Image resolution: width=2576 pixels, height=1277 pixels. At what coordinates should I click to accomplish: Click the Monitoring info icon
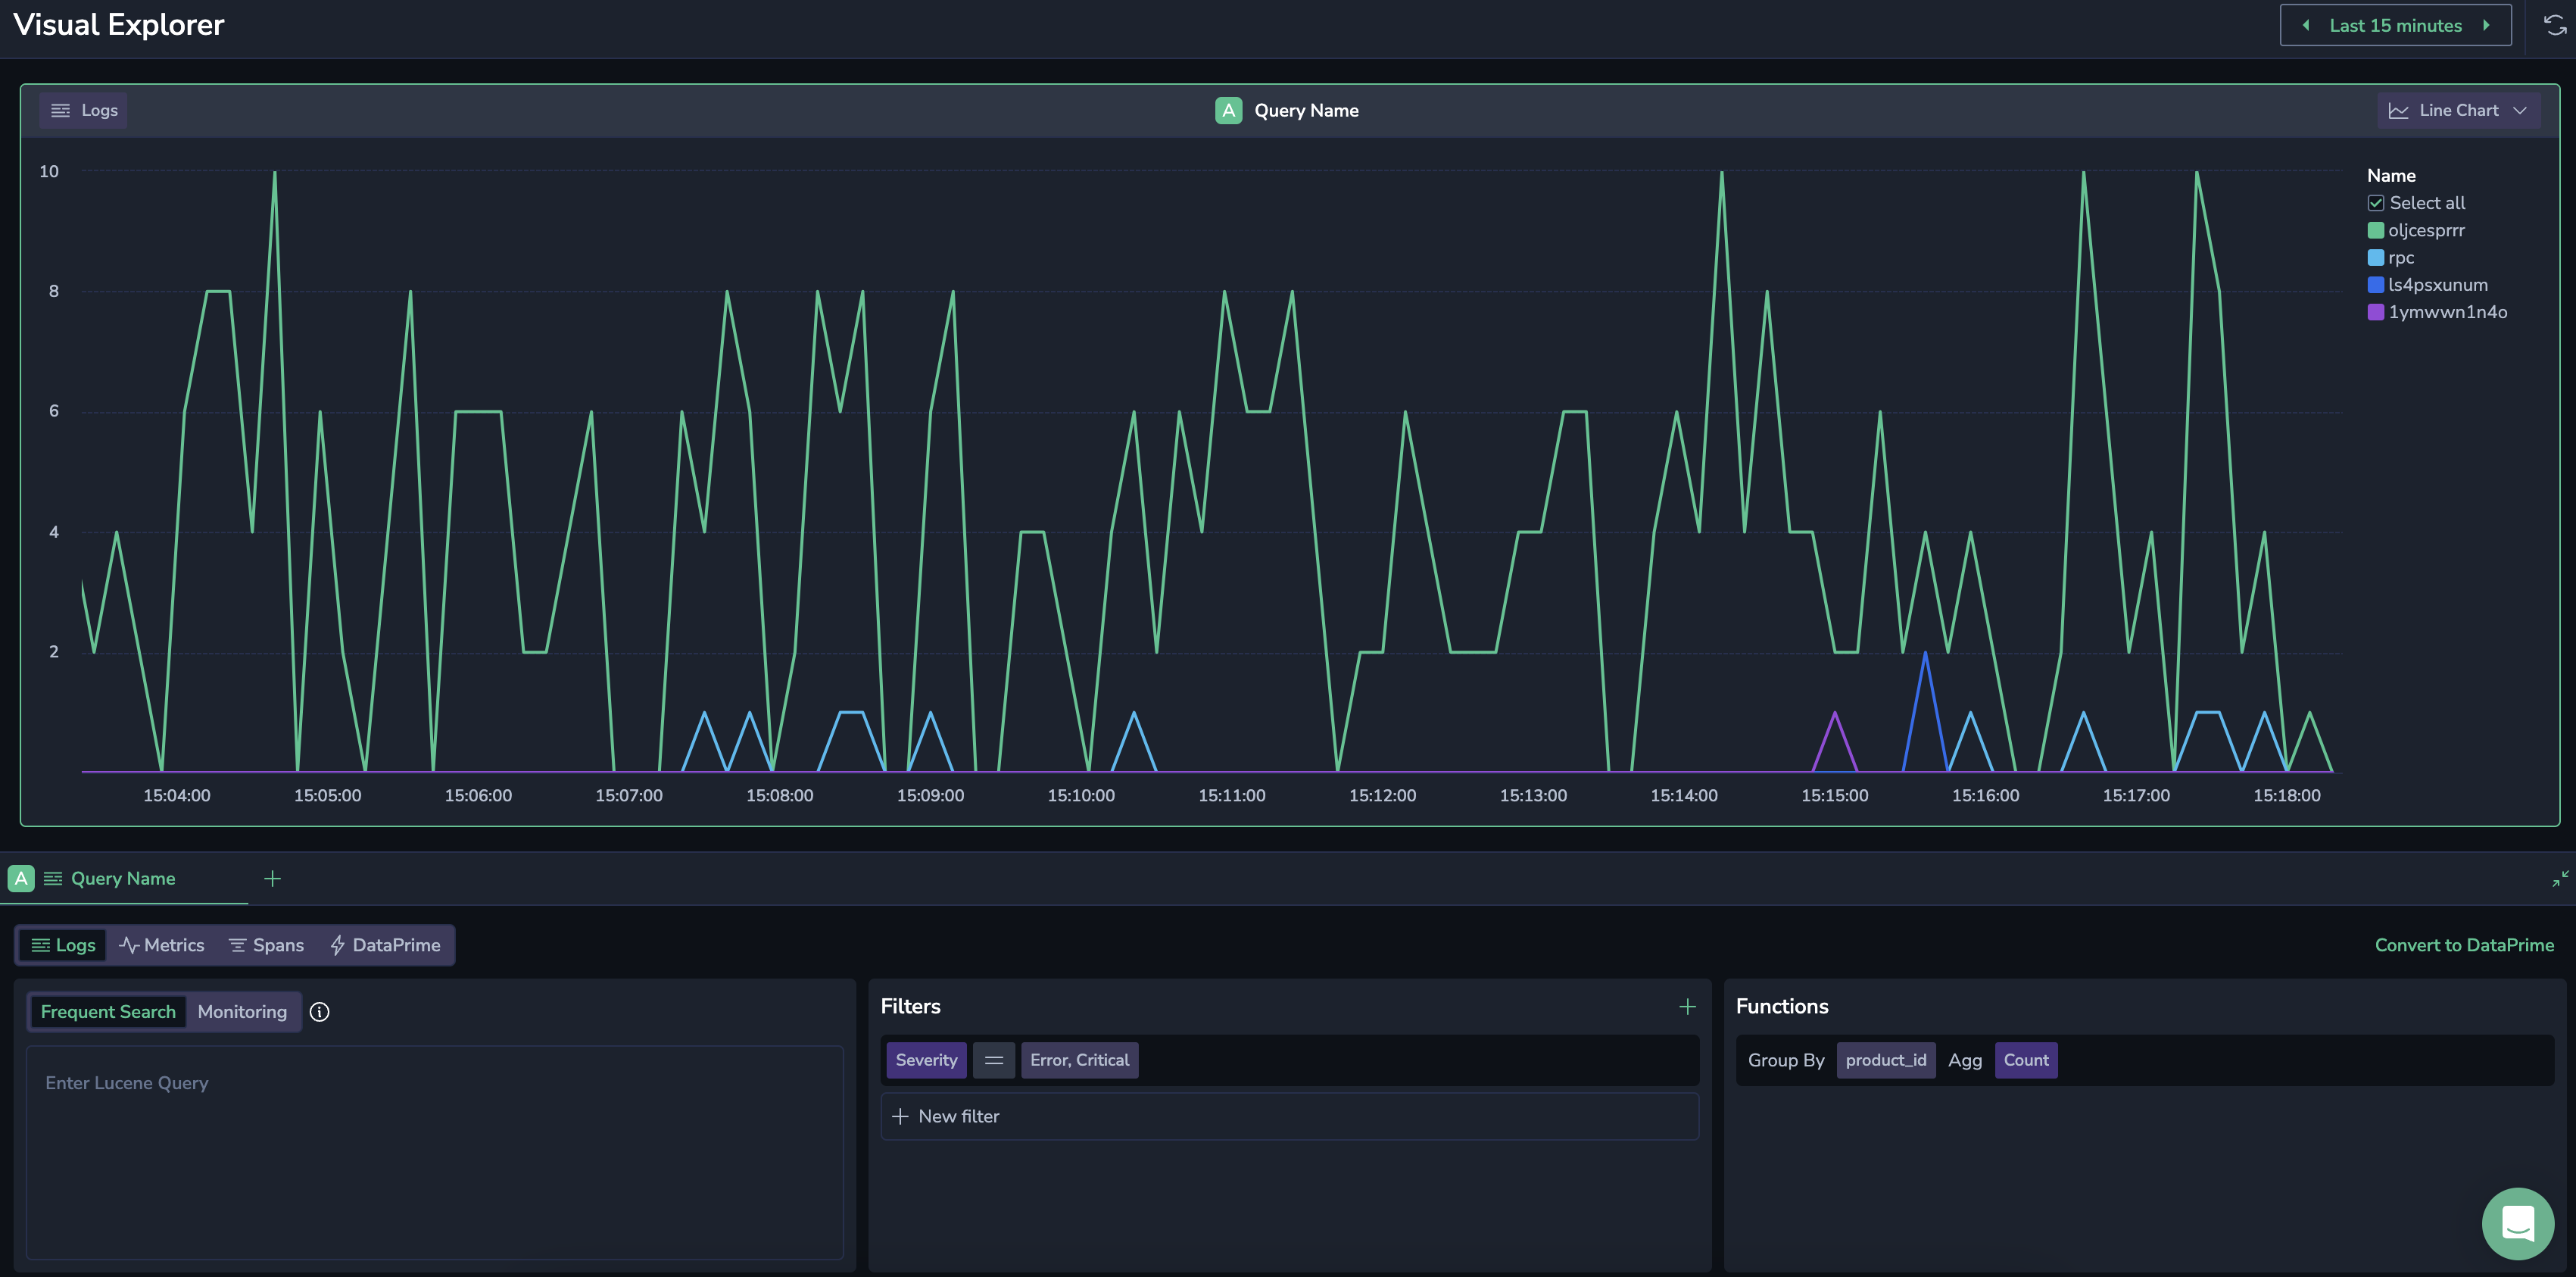coord(319,1012)
